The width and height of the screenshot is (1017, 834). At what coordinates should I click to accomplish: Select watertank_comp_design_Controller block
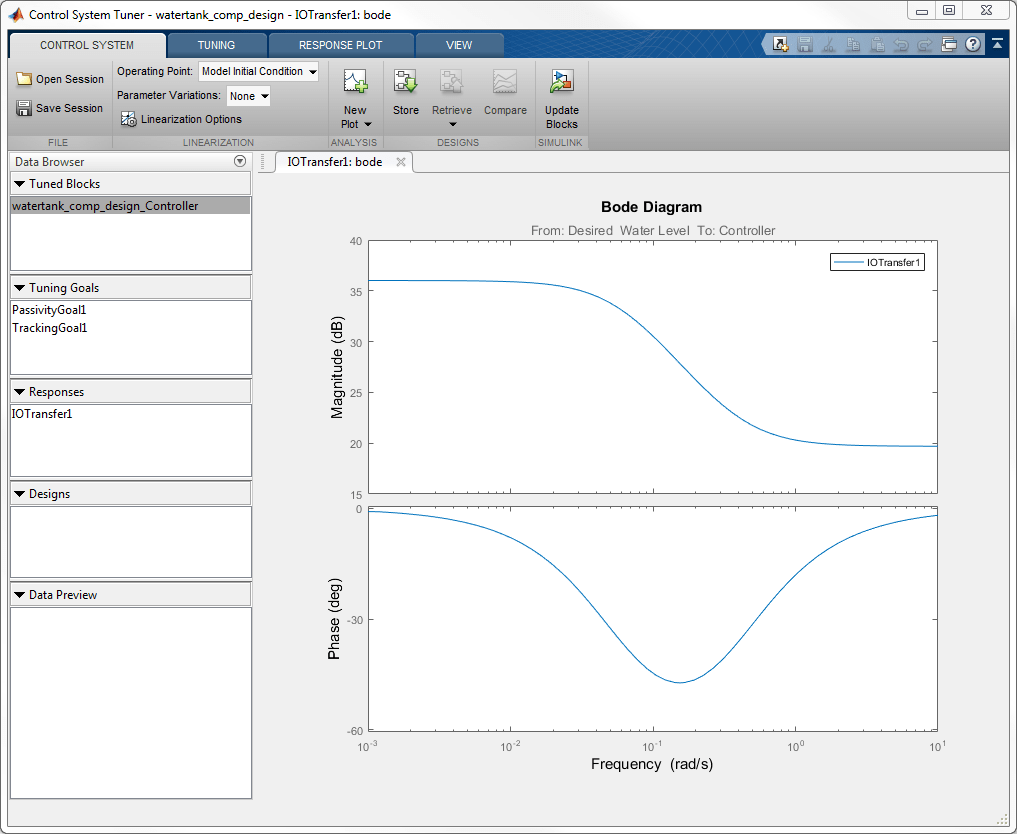coord(130,206)
